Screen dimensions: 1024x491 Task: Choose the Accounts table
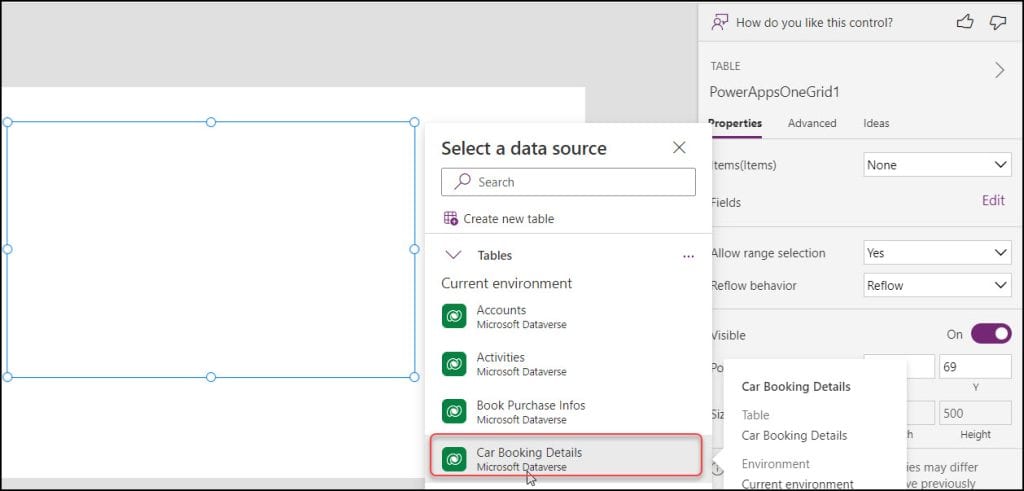(568, 316)
